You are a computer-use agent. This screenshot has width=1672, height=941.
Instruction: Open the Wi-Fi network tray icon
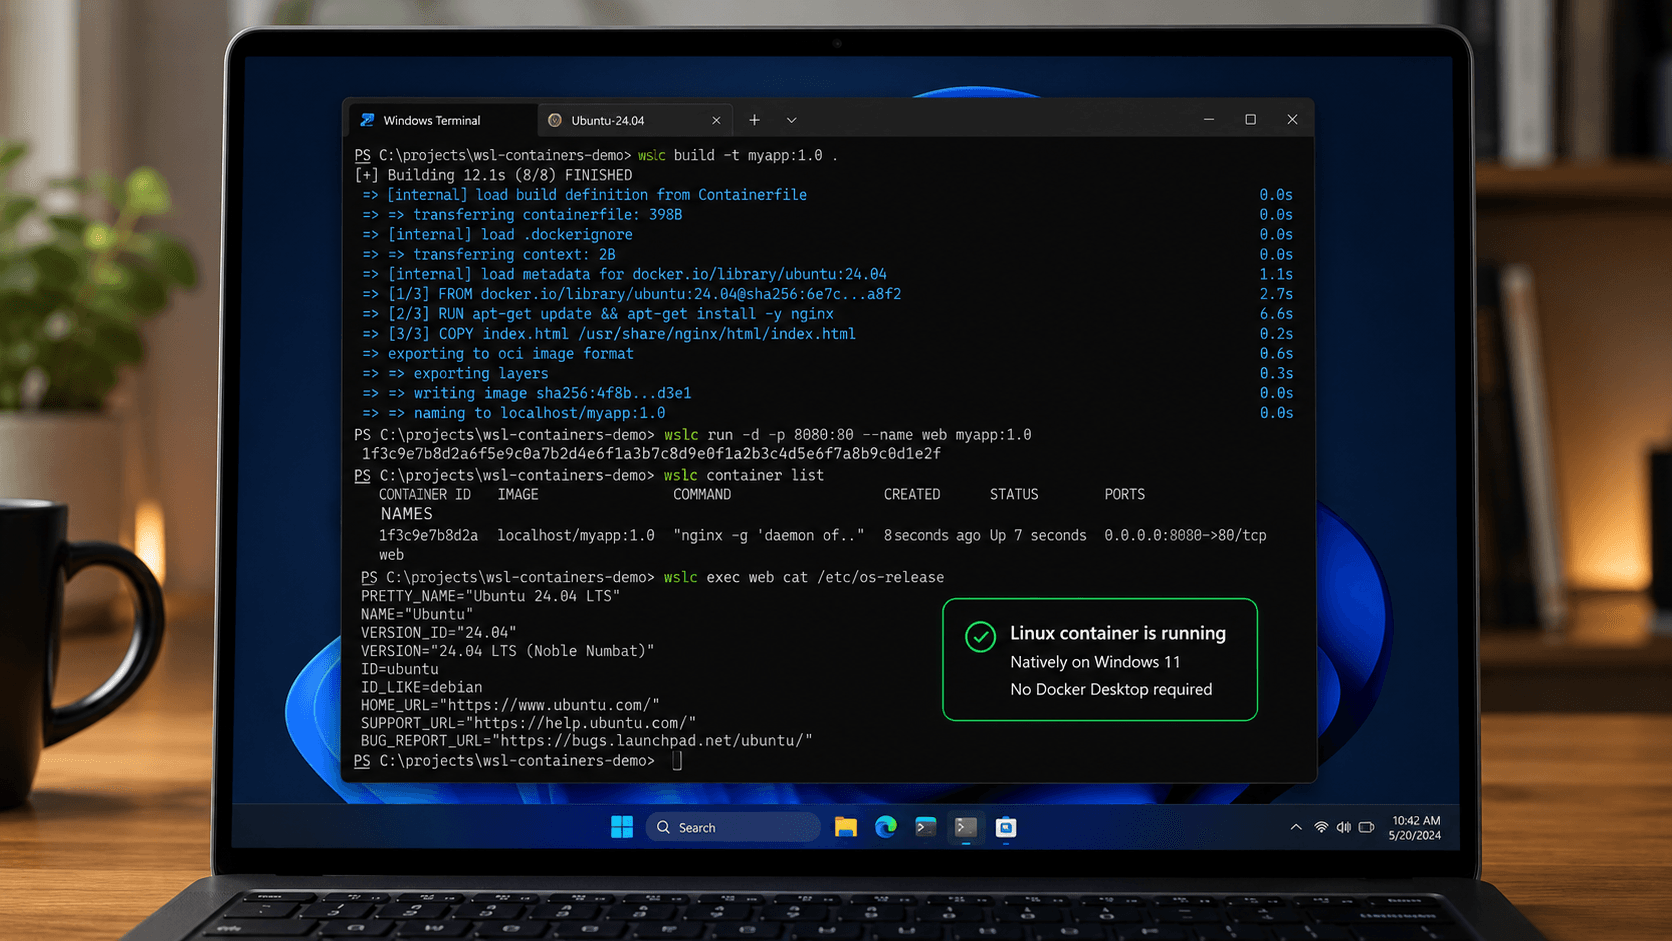pyautogui.click(x=1321, y=827)
